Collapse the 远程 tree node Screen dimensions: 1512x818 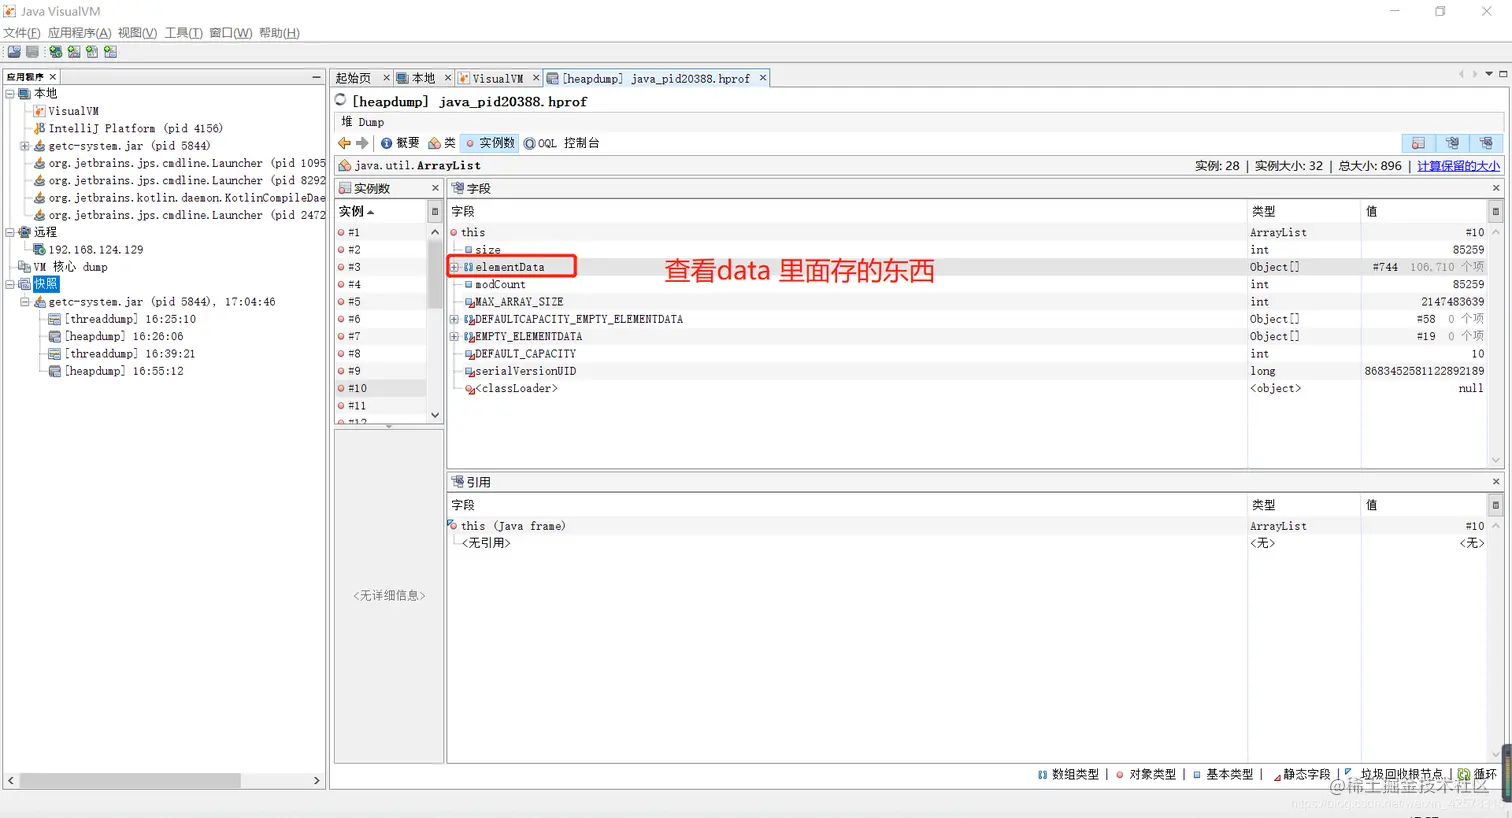coord(10,232)
